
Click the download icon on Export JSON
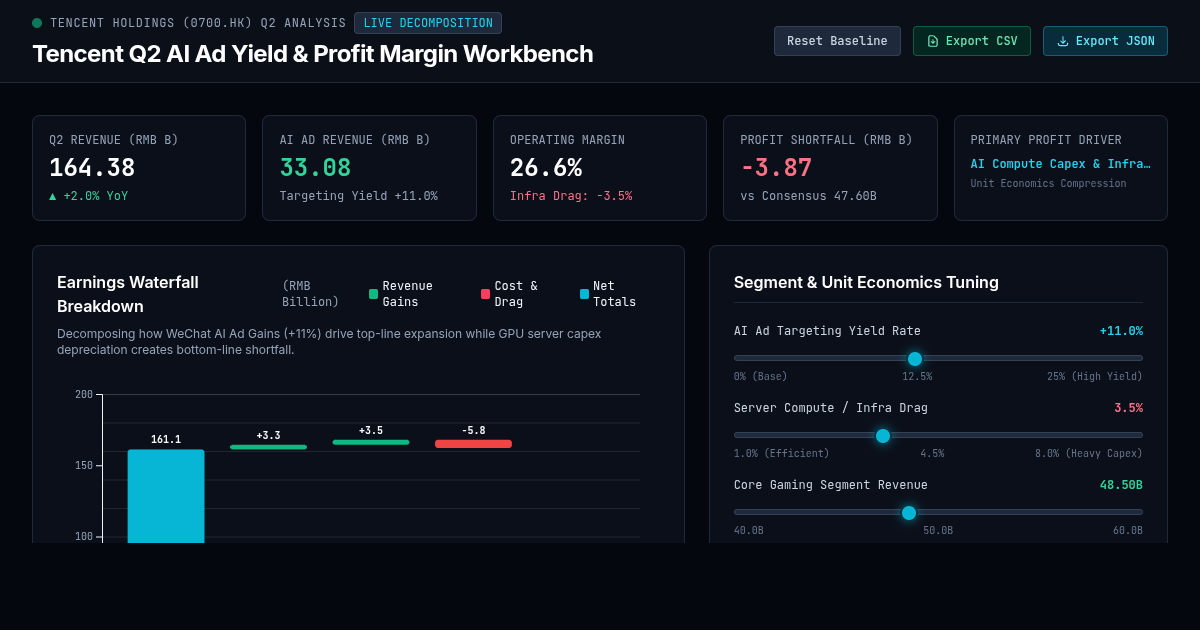pyautogui.click(x=1063, y=41)
